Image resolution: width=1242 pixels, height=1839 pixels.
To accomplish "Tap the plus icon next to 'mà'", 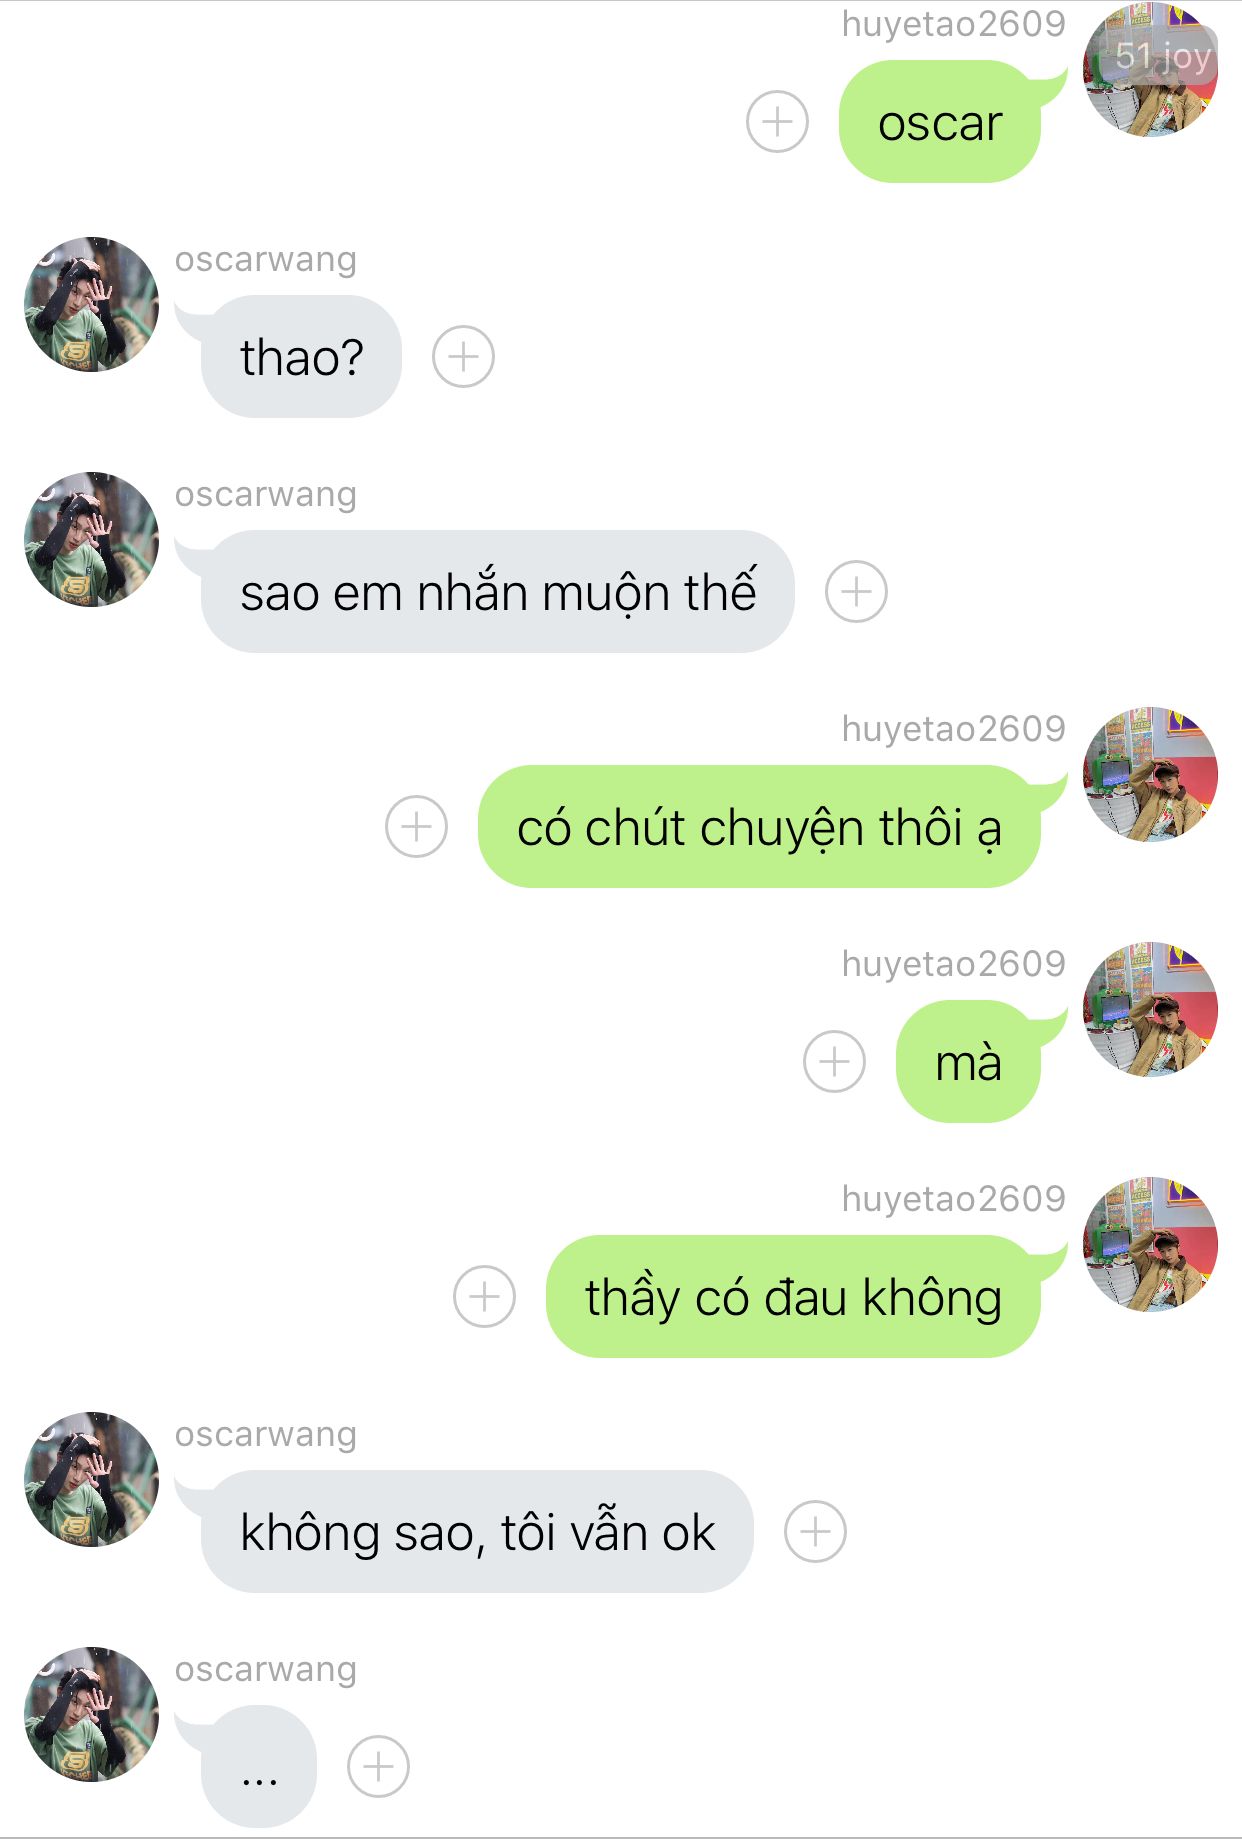I will tap(834, 1062).
